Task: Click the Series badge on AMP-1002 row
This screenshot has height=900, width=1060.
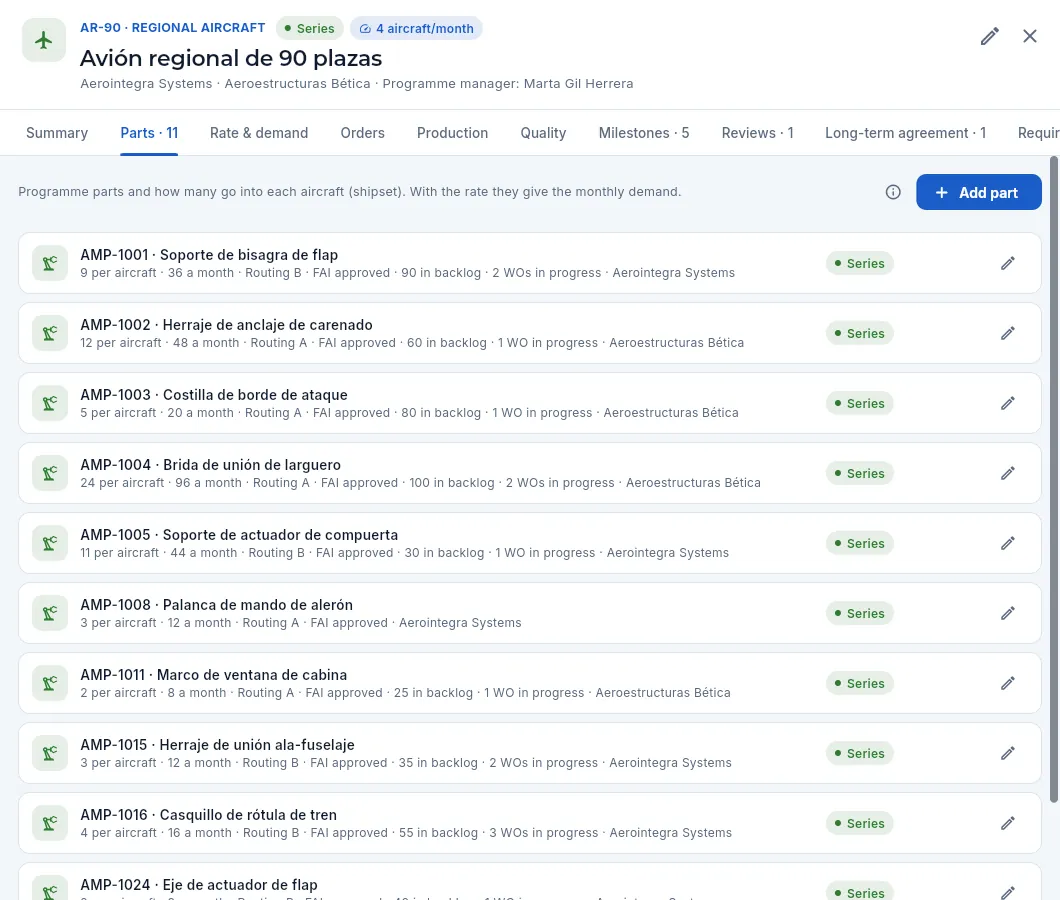Action: tap(860, 333)
